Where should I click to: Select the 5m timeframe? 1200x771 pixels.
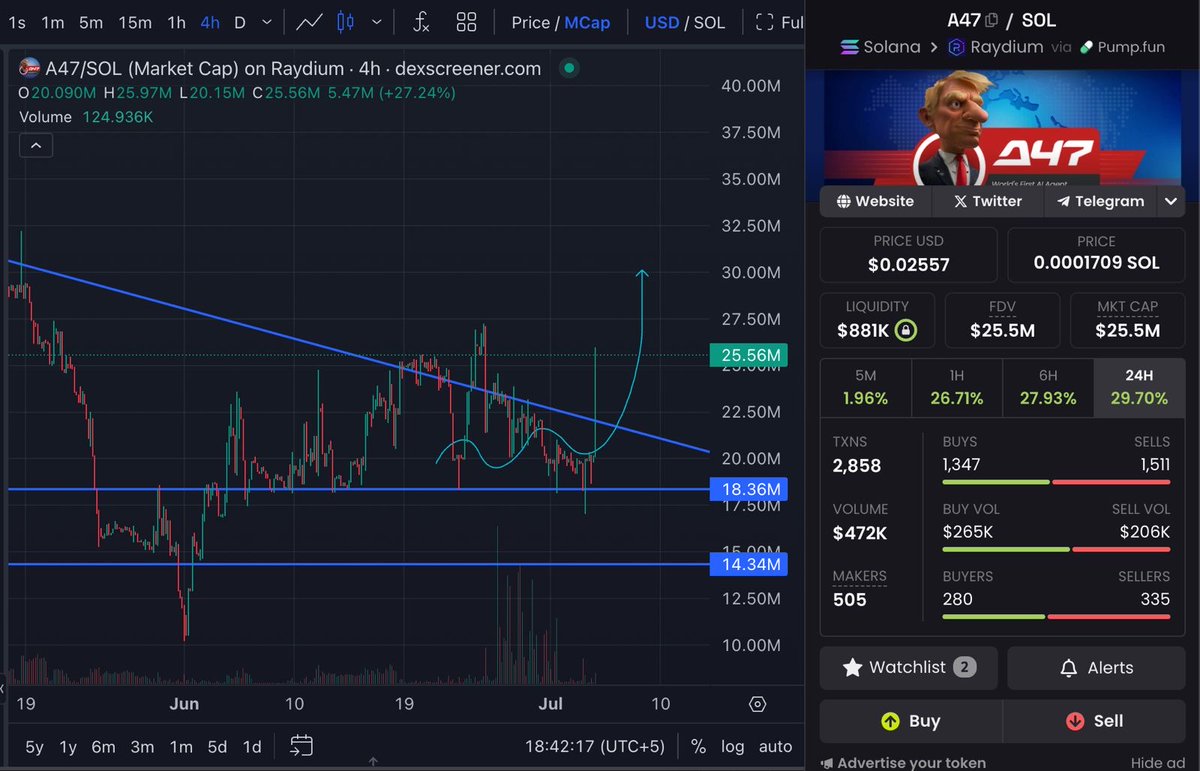click(x=90, y=22)
